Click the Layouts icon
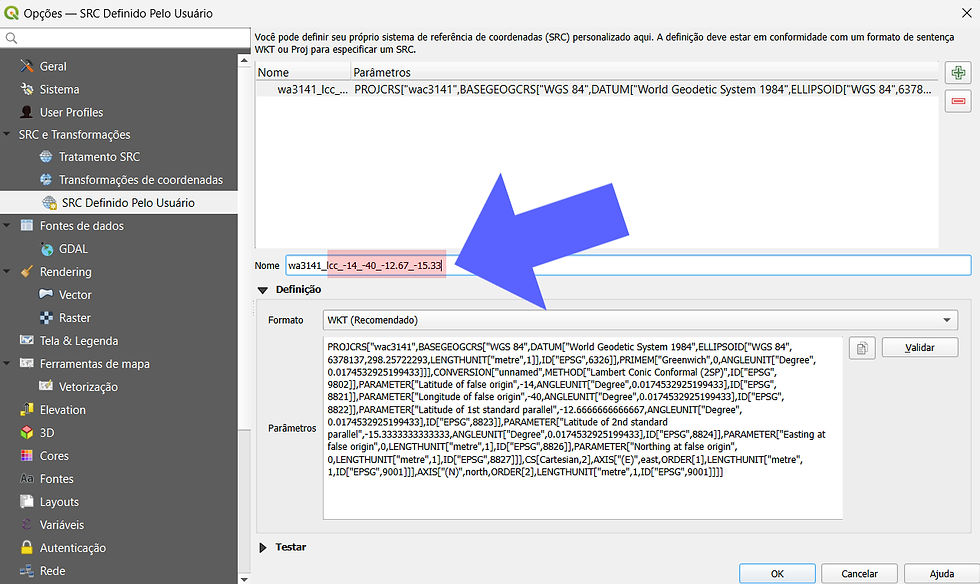980x584 pixels. (x=26, y=501)
